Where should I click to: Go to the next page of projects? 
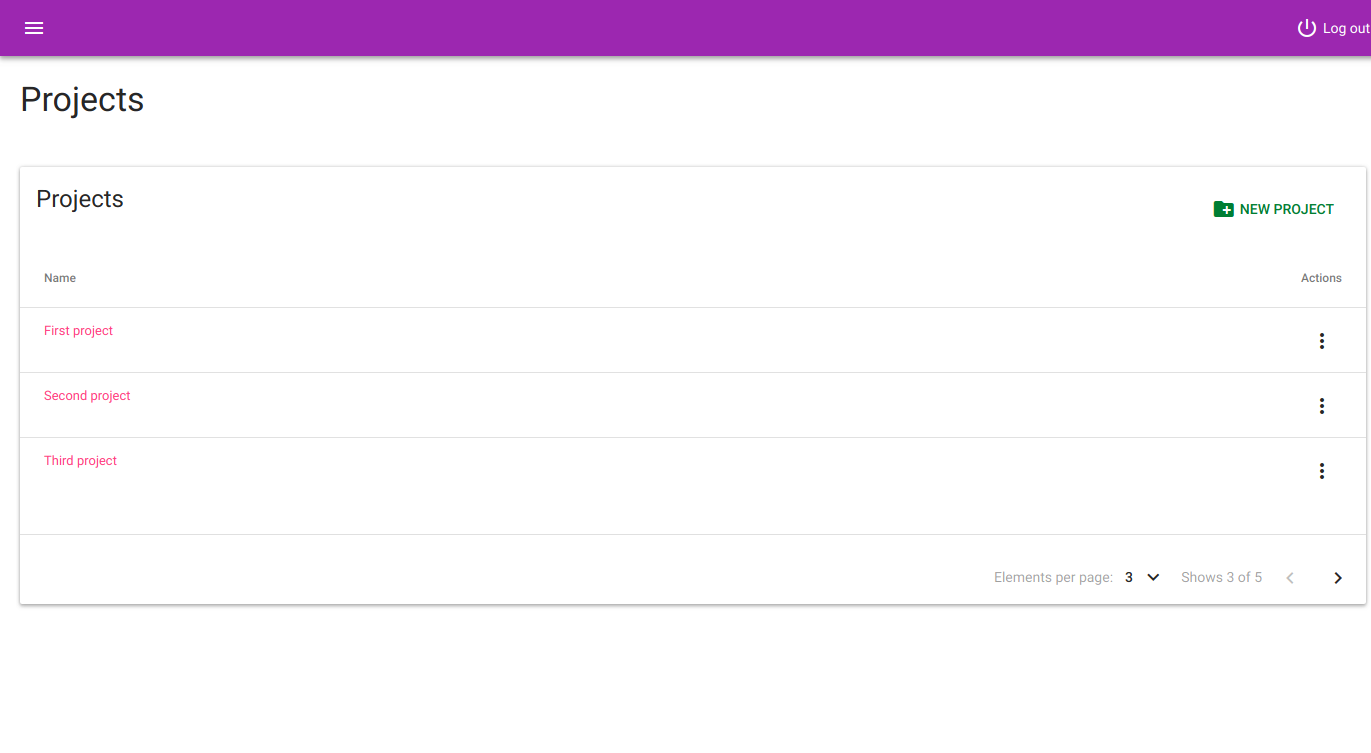point(1338,578)
